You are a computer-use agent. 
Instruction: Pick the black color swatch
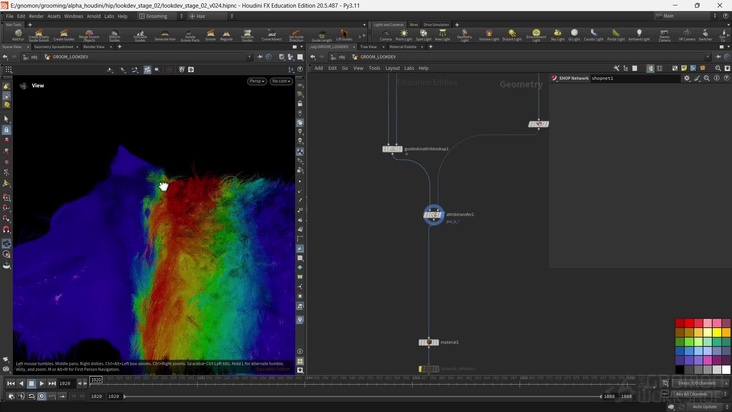680,370
